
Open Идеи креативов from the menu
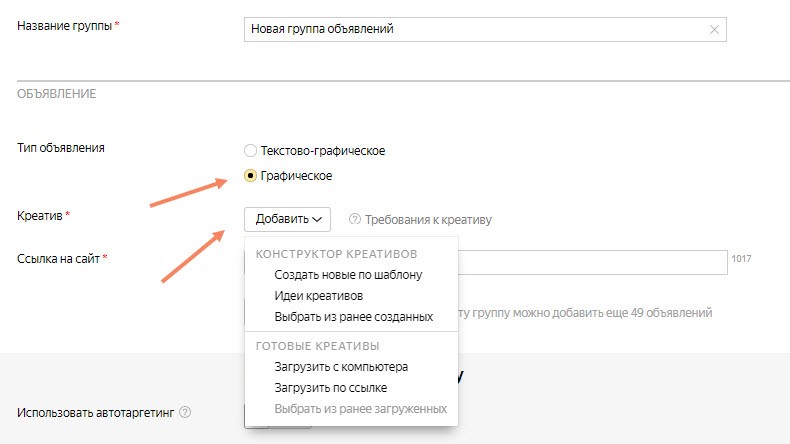point(318,295)
